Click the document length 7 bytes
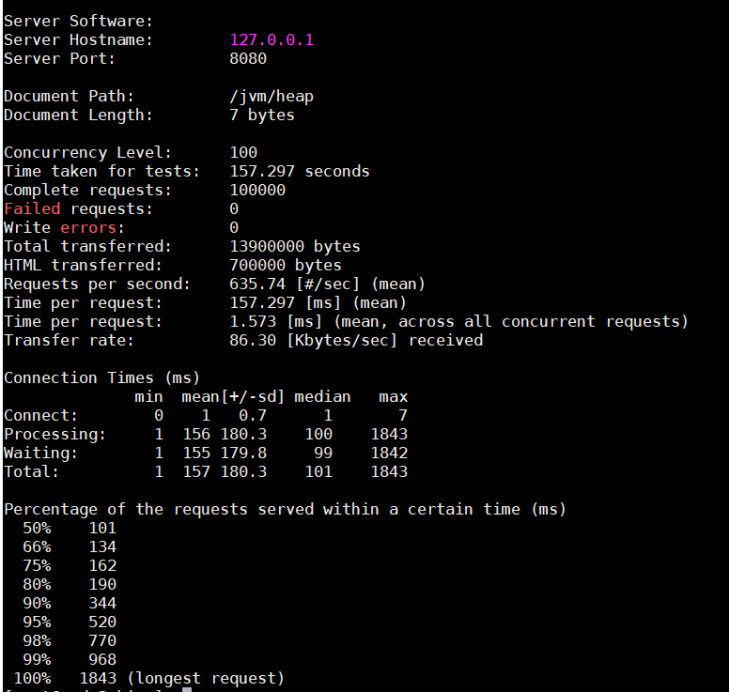The width and height of the screenshot is (729, 692). pyautogui.click(x=262, y=115)
